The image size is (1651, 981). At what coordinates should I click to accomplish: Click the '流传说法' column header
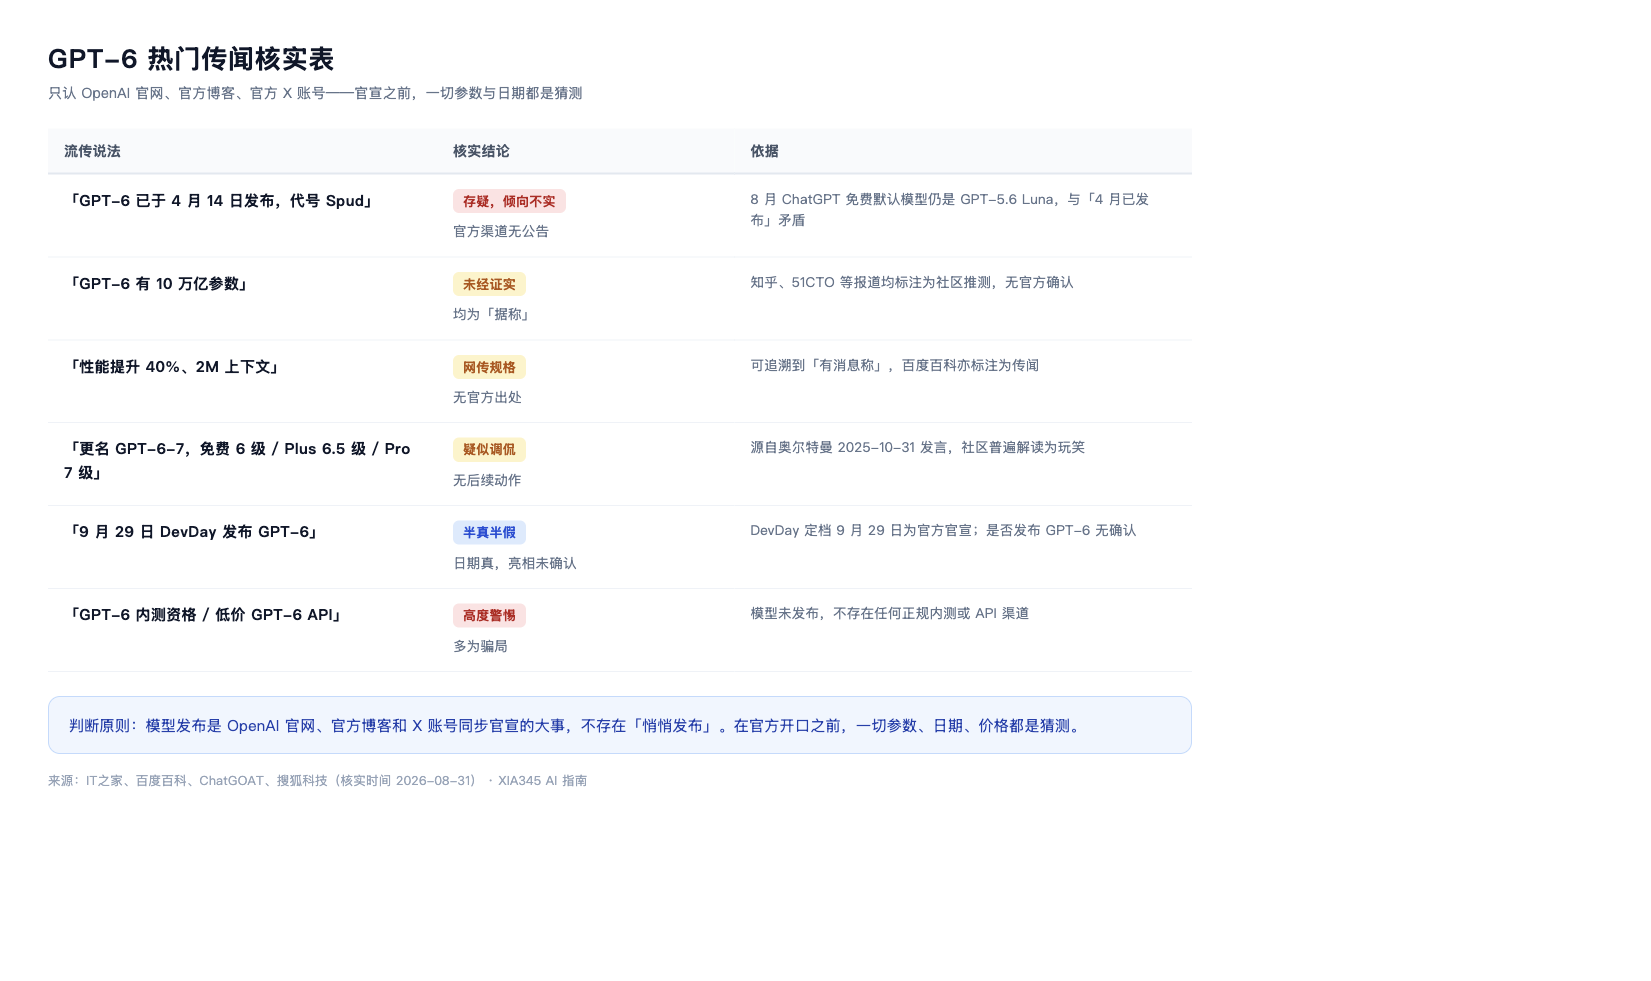pyautogui.click(x=92, y=151)
